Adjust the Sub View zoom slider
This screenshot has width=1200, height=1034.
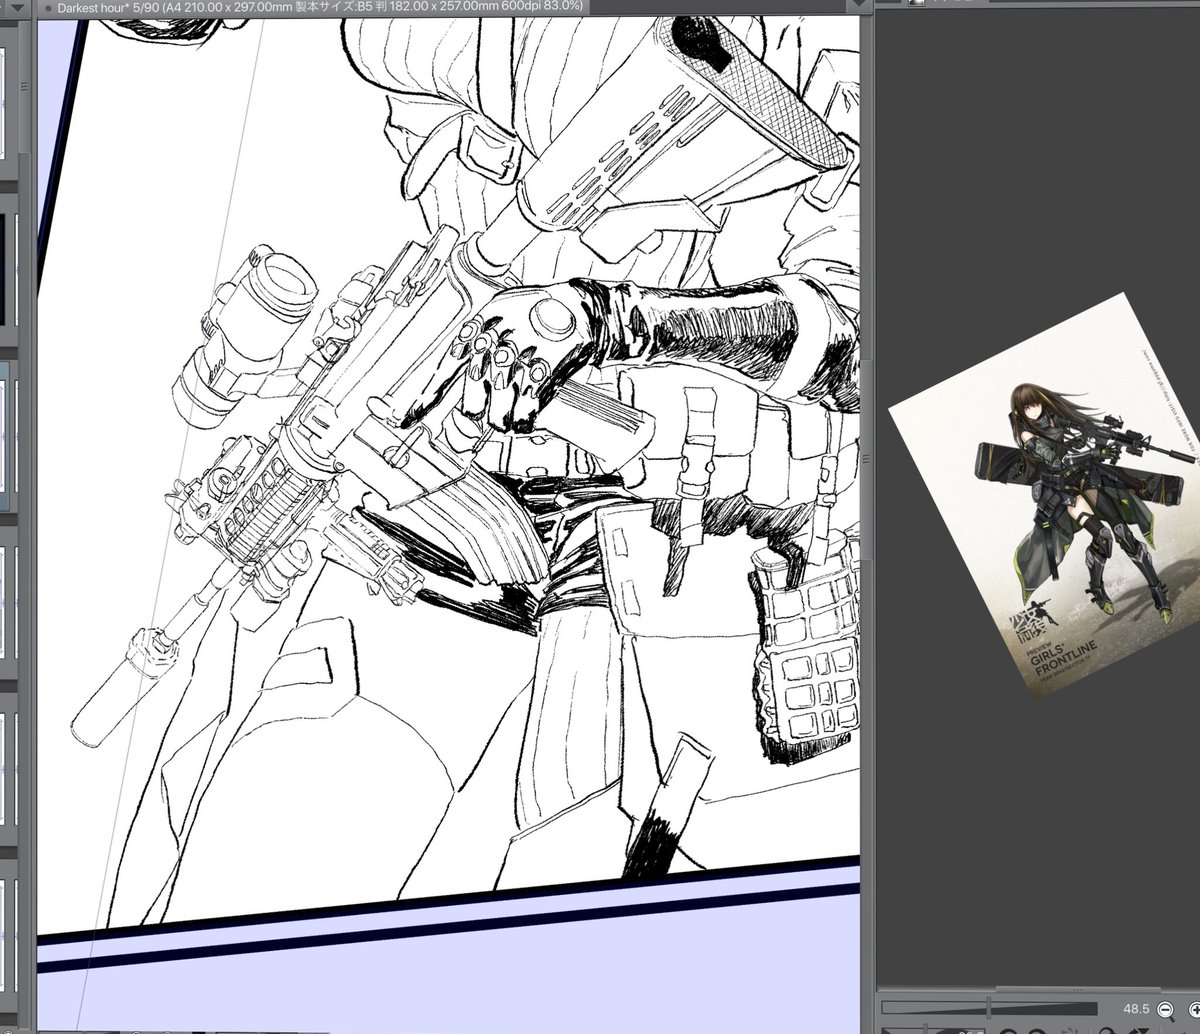tap(989, 1008)
